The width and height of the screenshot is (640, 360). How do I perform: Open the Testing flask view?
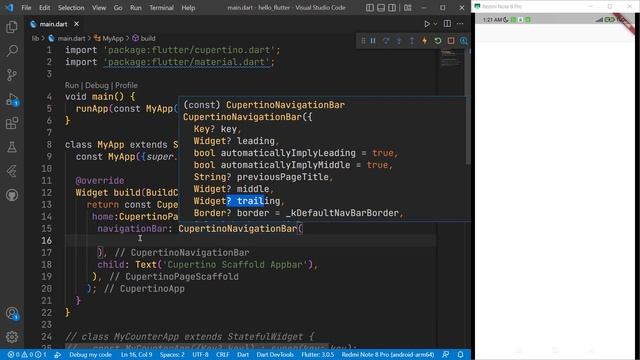[x=12, y=147]
